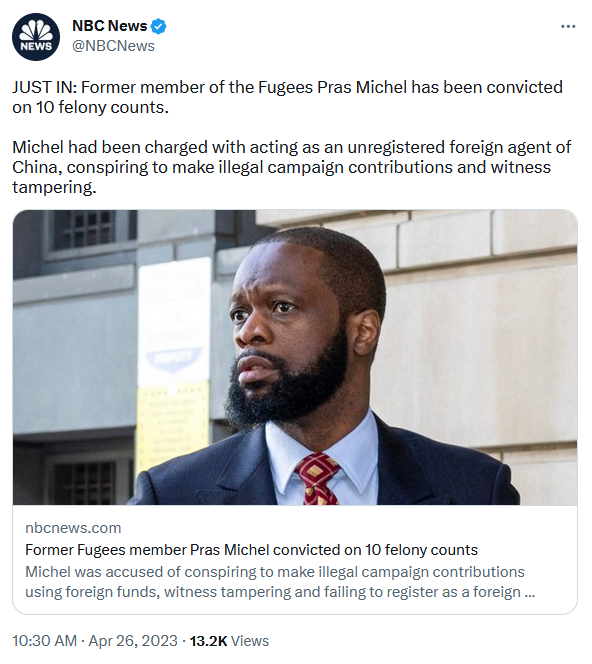The image size is (592, 664).
Task: Open the NBC News display name profile link
Action: tap(109, 26)
